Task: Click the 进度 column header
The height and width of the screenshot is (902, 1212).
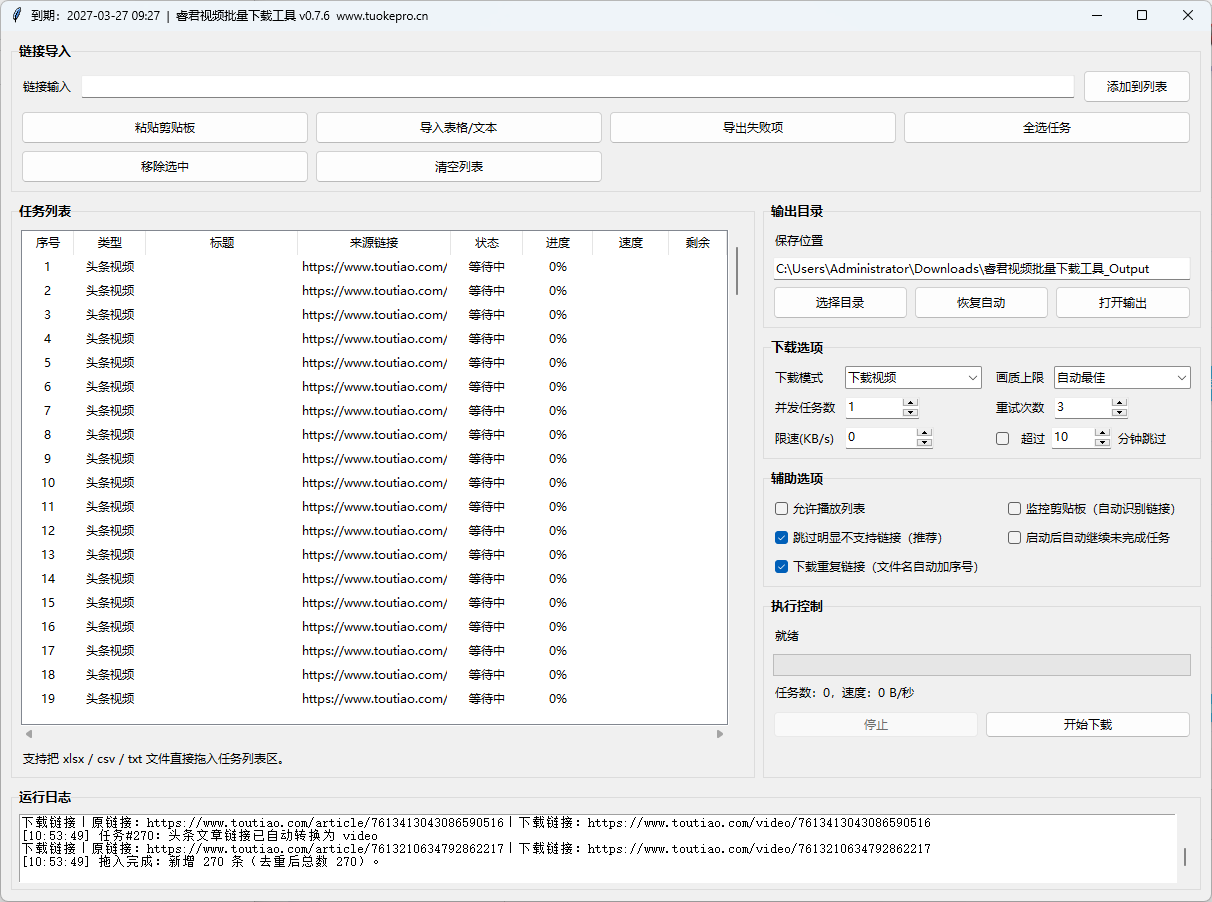Action: tap(558, 243)
